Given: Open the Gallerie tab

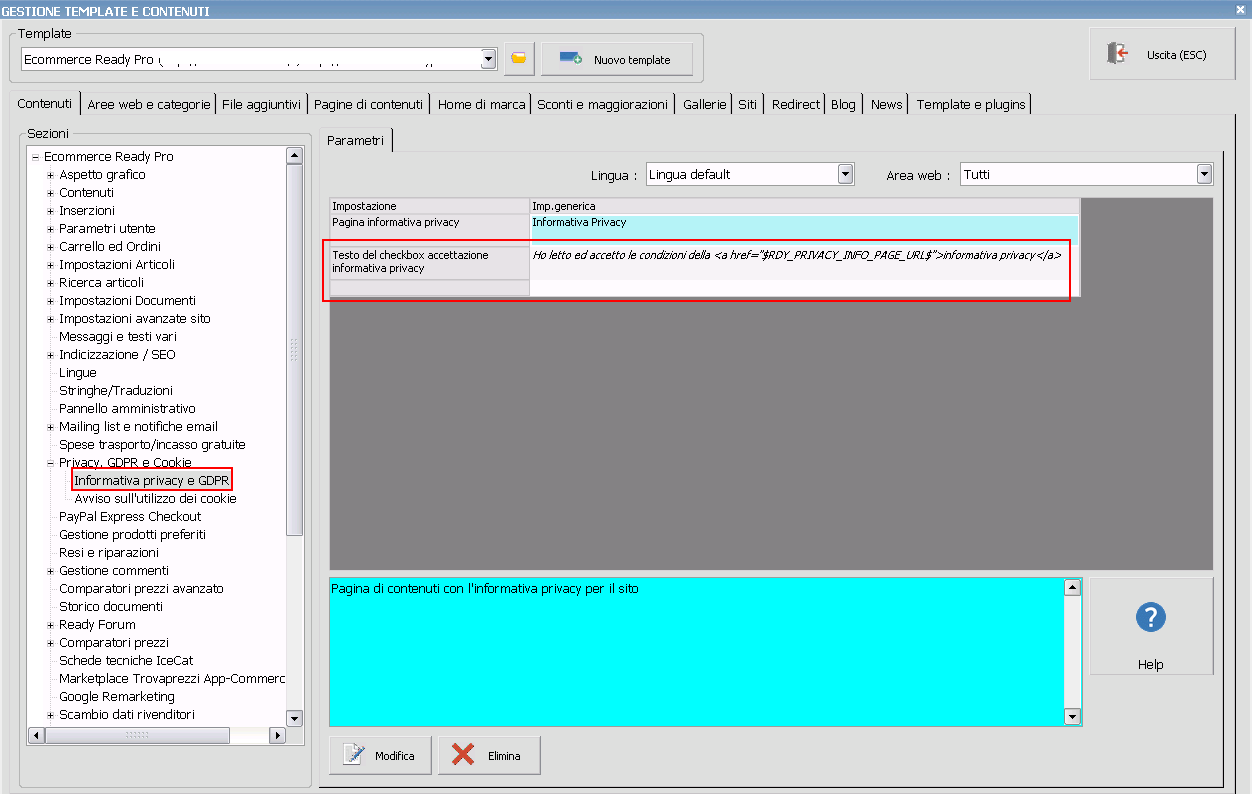Looking at the screenshot, I should (x=705, y=104).
